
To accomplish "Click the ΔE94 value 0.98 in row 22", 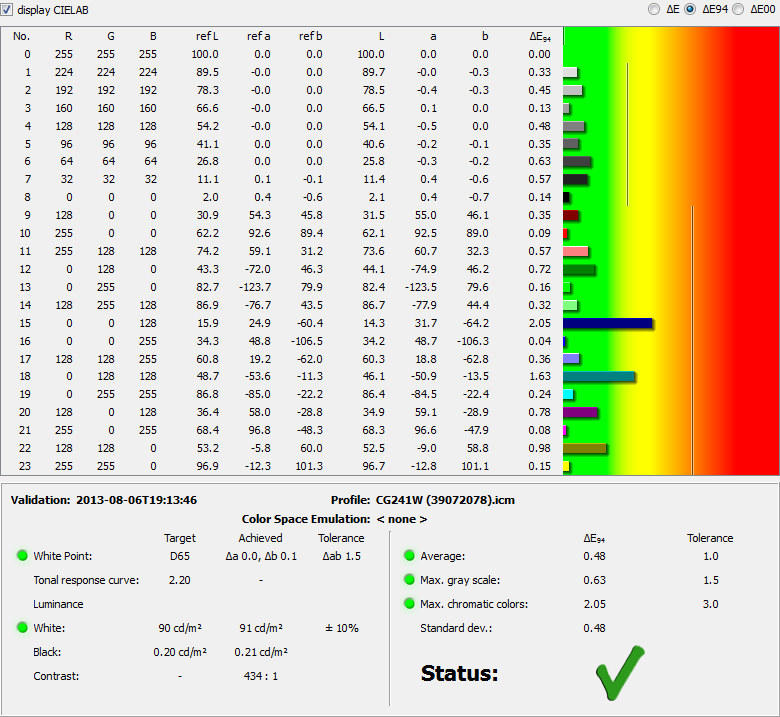I will (x=540, y=448).
